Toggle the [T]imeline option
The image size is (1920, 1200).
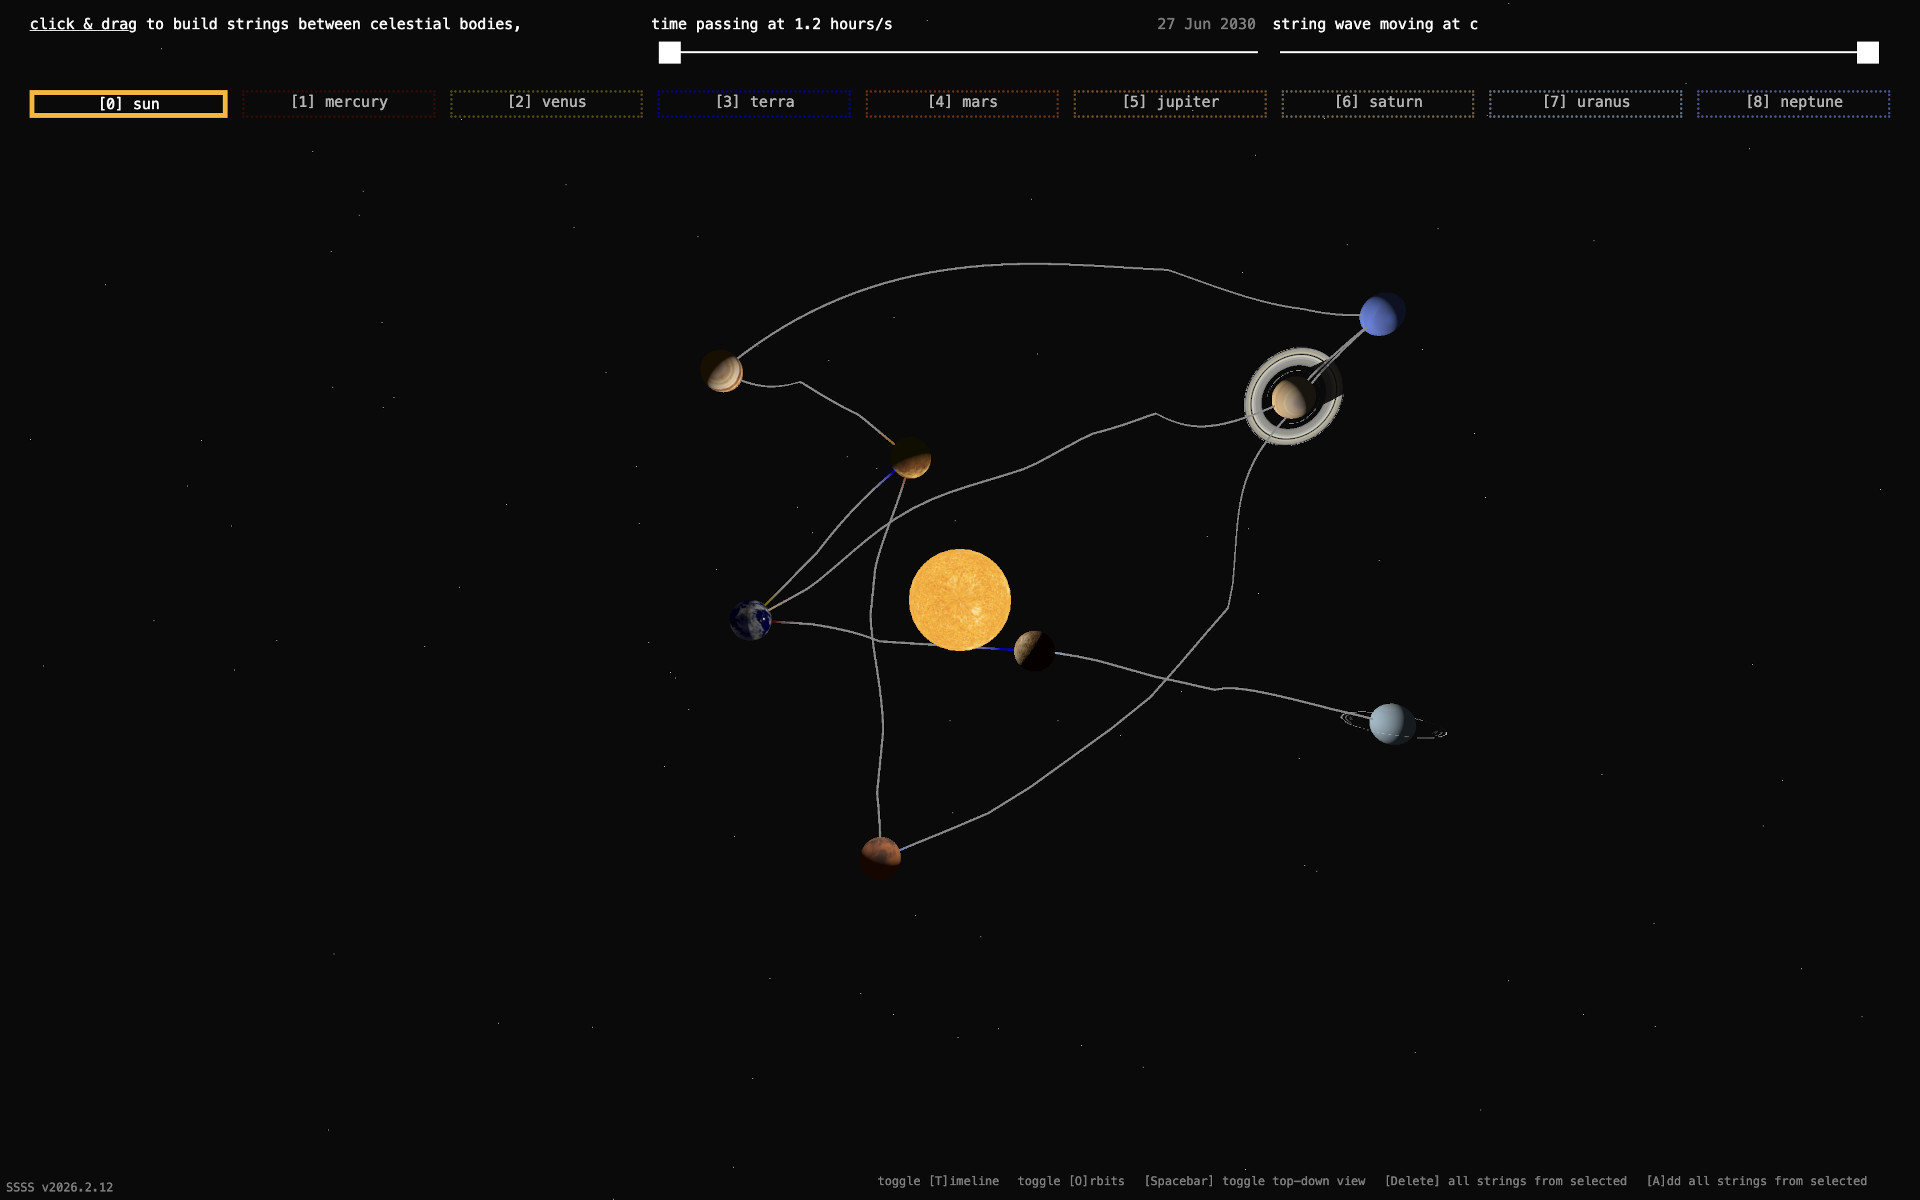(937, 1181)
